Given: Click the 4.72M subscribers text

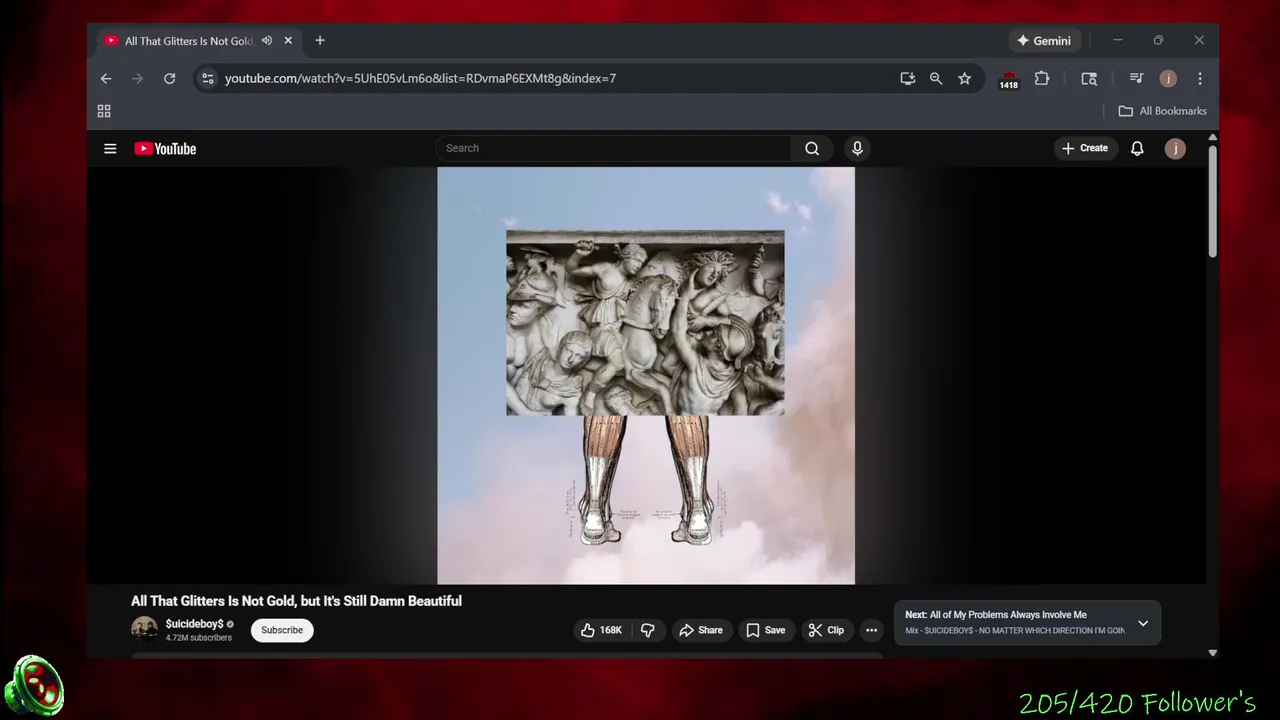Looking at the screenshot, I should [198, 638].
